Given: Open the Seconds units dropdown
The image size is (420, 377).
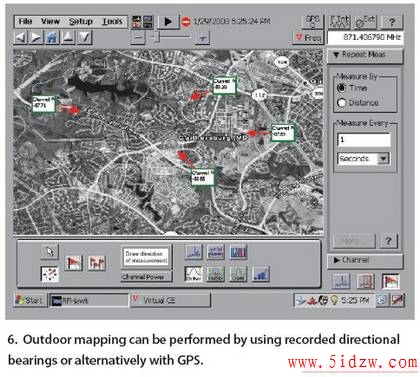Looking at the screenshot, I should click(x=383, y=159).
